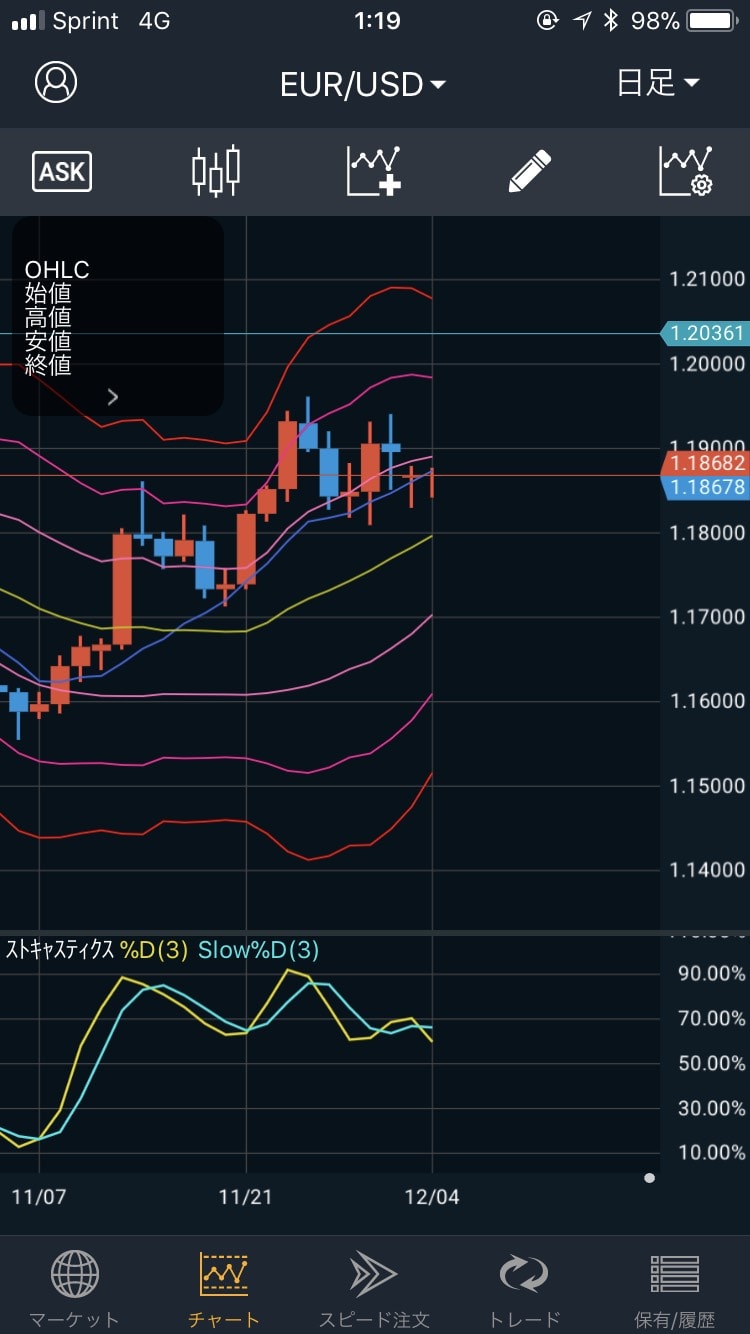Switch to the 保有/履歴 tab
Viewport: 750px width, 1334px height.
675,1289
